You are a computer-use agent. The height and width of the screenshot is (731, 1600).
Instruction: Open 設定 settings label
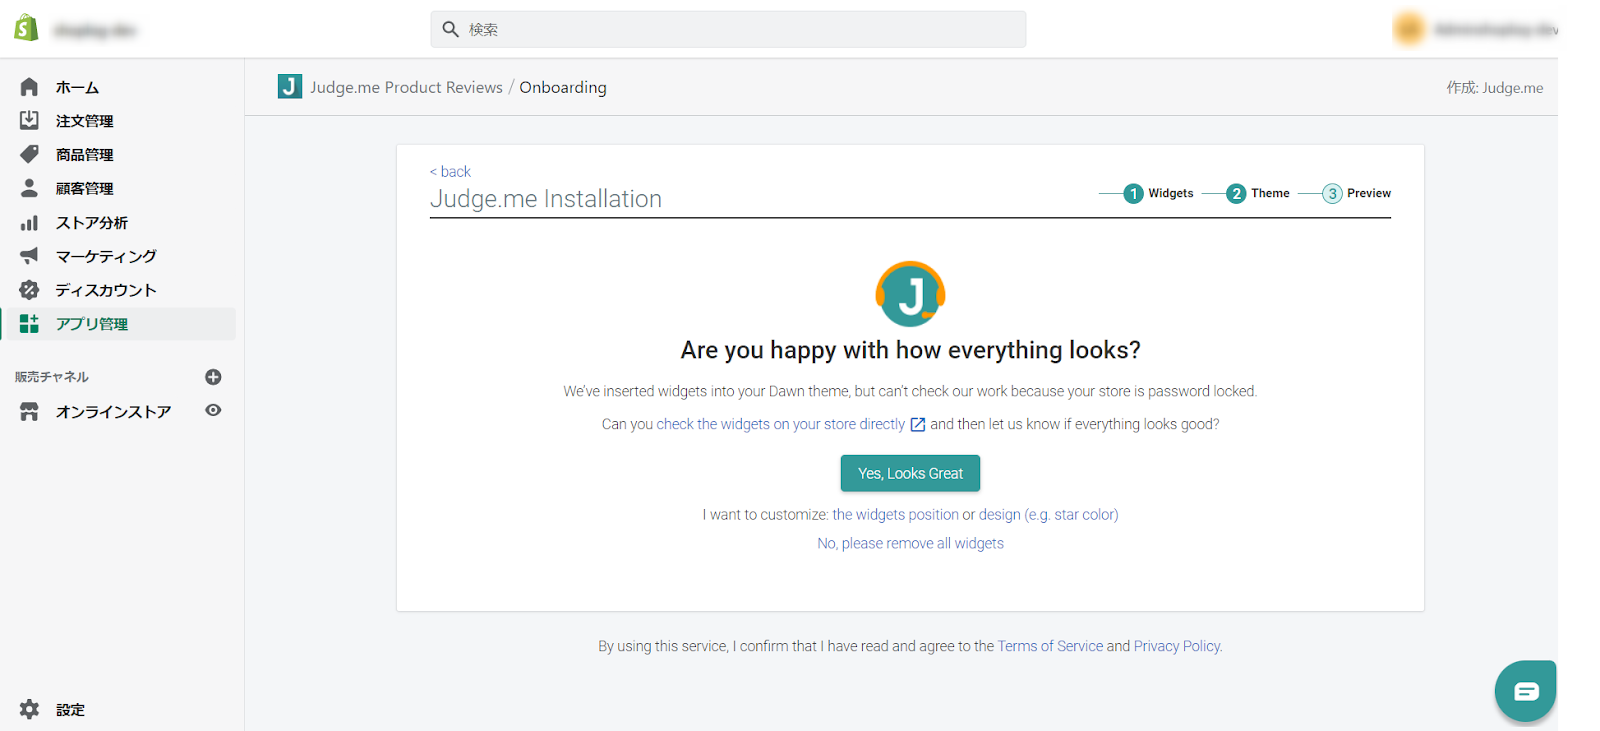[70, 709]
